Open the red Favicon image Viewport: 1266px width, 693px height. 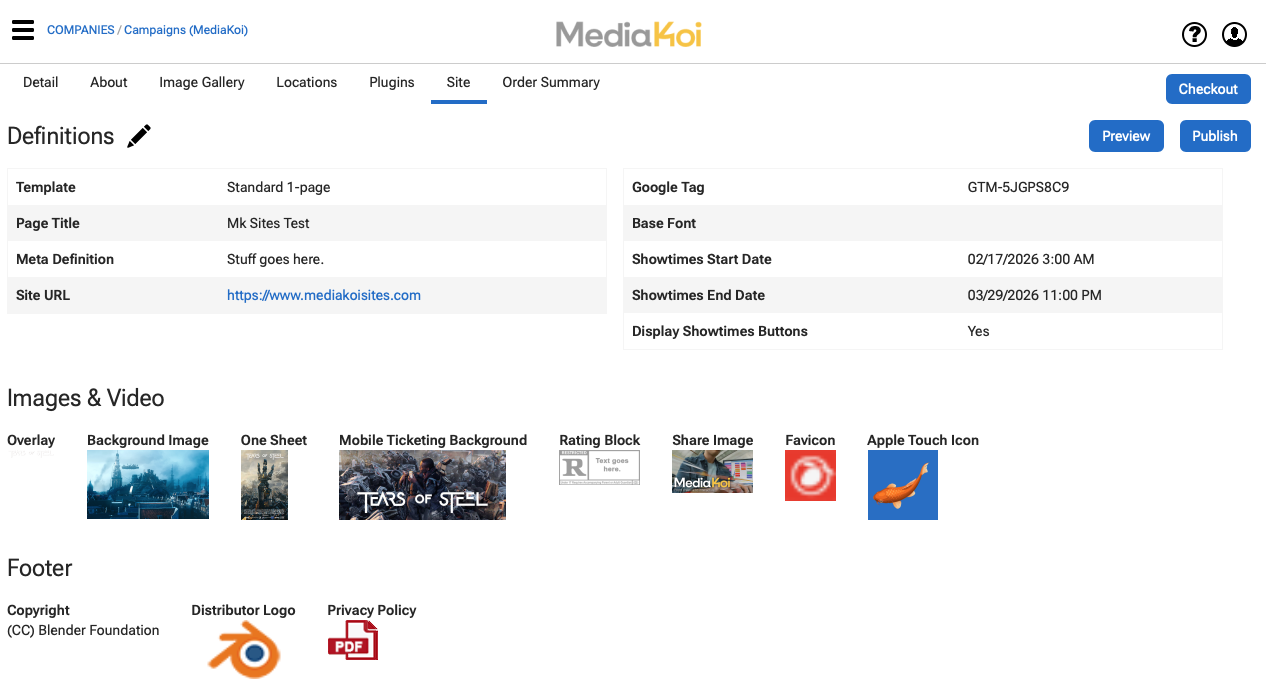[x=810, y=475]
